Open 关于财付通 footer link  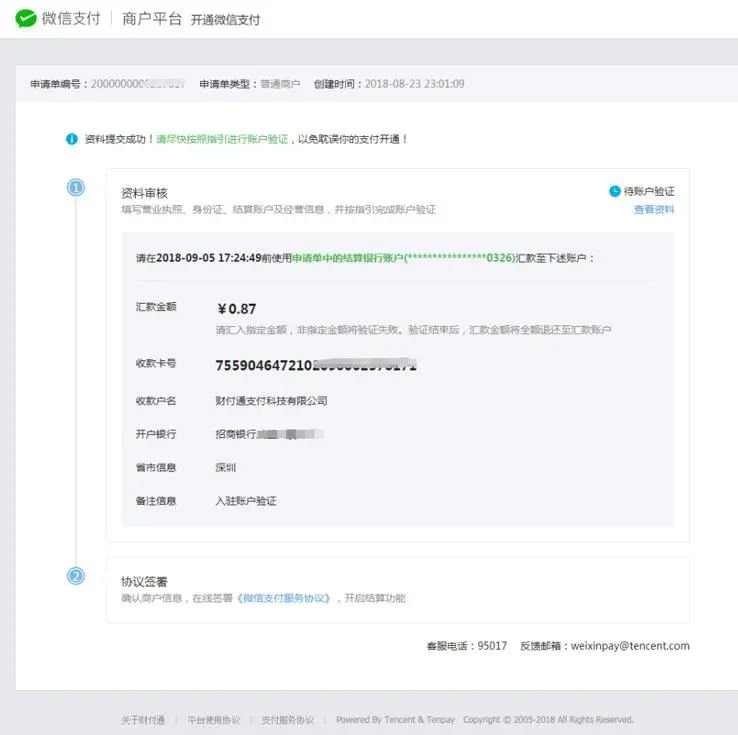click(x=143, y=720)
